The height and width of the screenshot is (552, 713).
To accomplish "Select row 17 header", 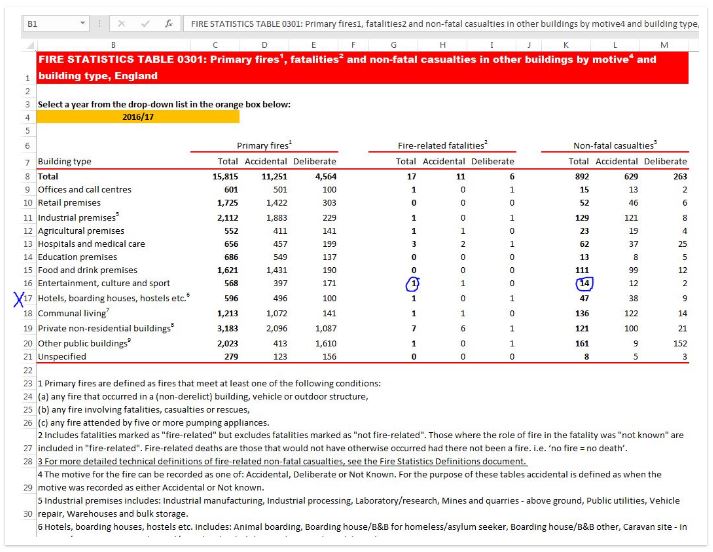I will tap(28, 298).
